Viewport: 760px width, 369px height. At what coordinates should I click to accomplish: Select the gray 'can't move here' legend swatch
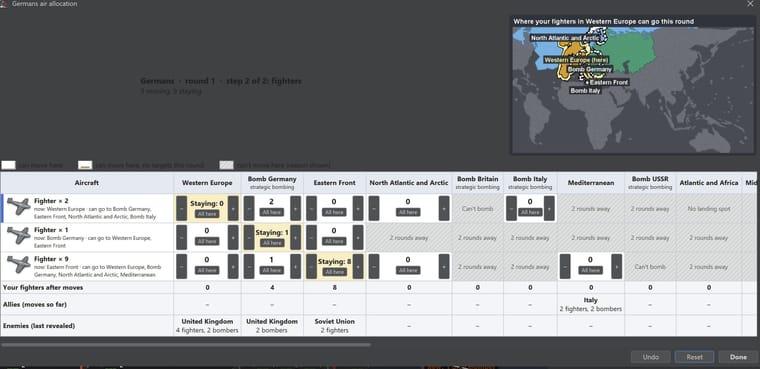point(226,165)
